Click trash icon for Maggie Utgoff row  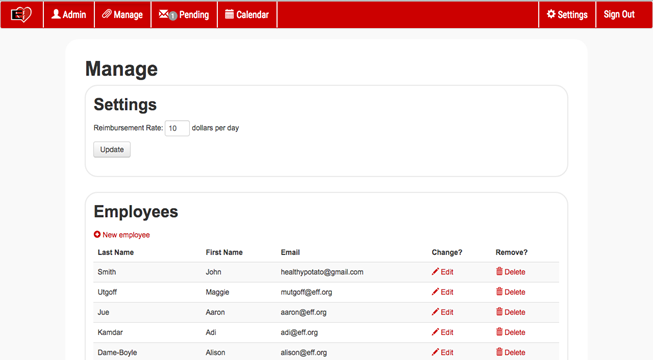pos(499,291)
